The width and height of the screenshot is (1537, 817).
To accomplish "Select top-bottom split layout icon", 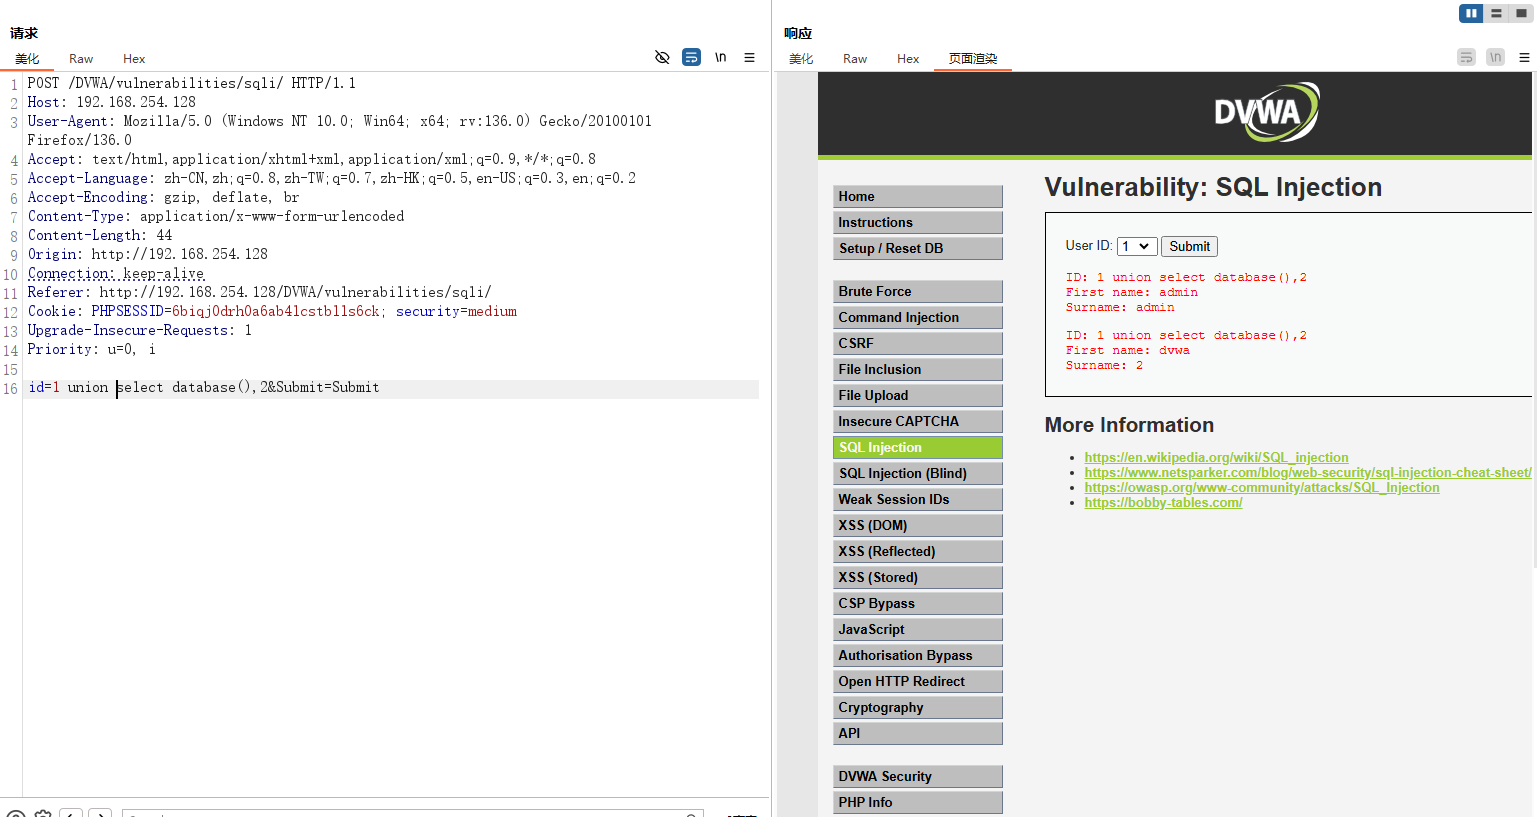I will 1496,13.
